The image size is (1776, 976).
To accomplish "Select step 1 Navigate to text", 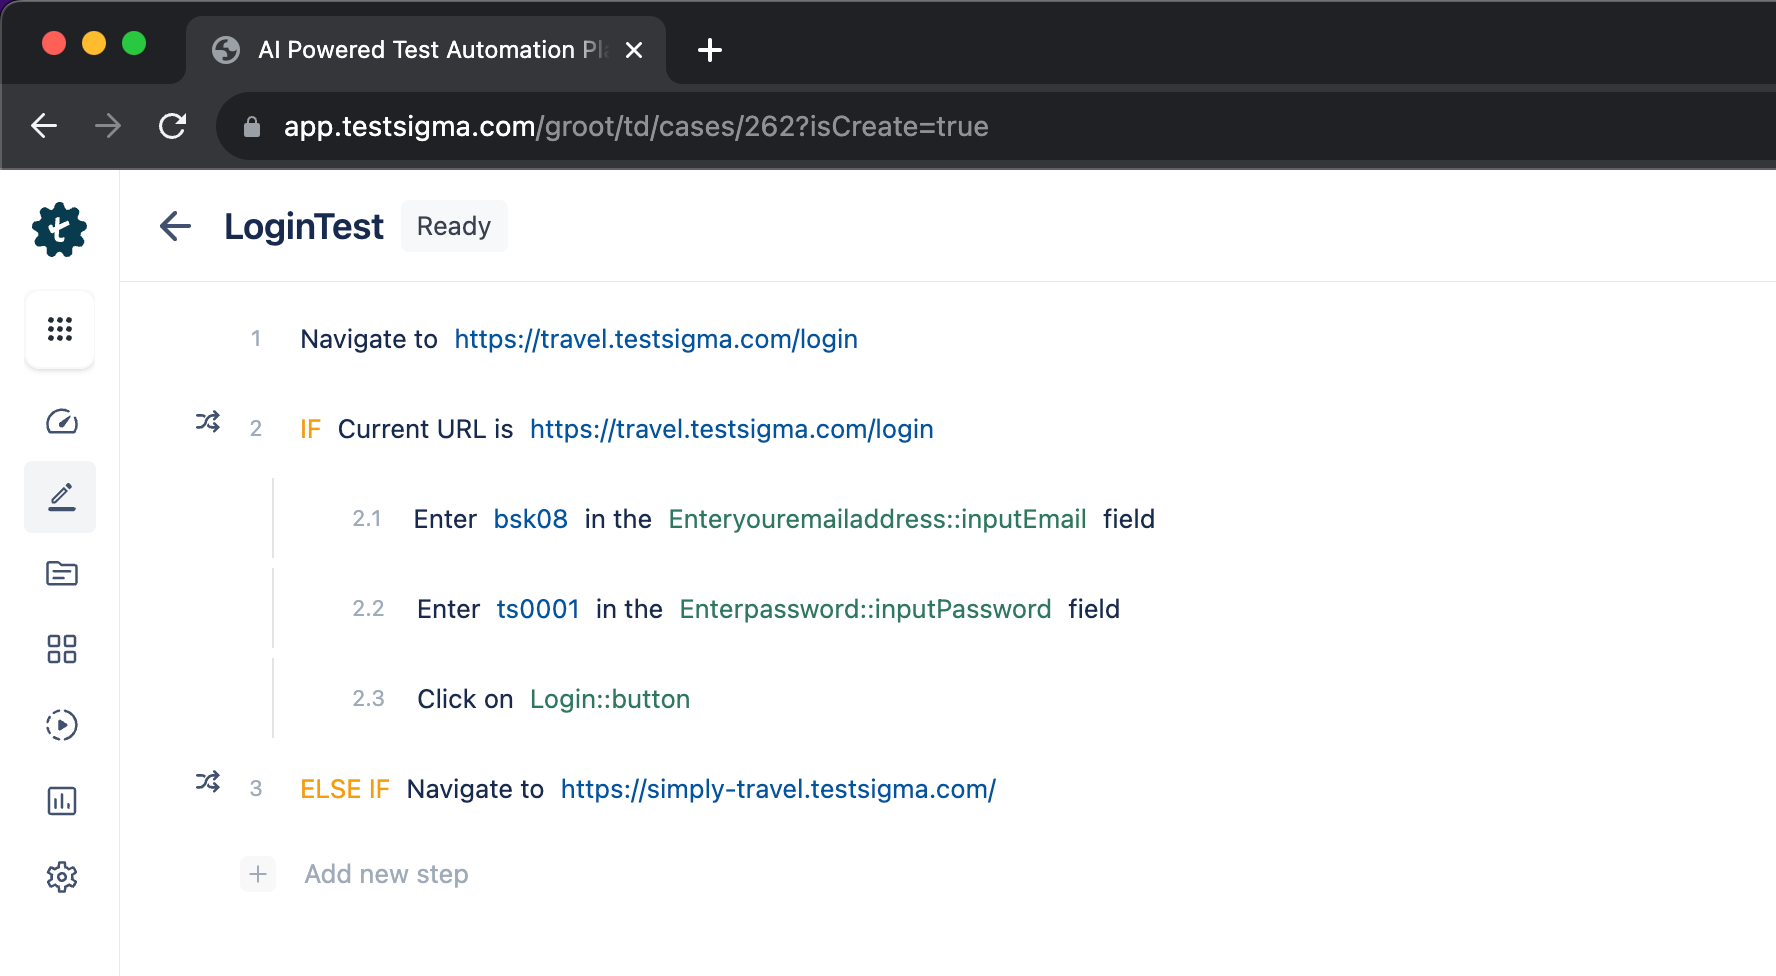I will click(x=369, y=339).
